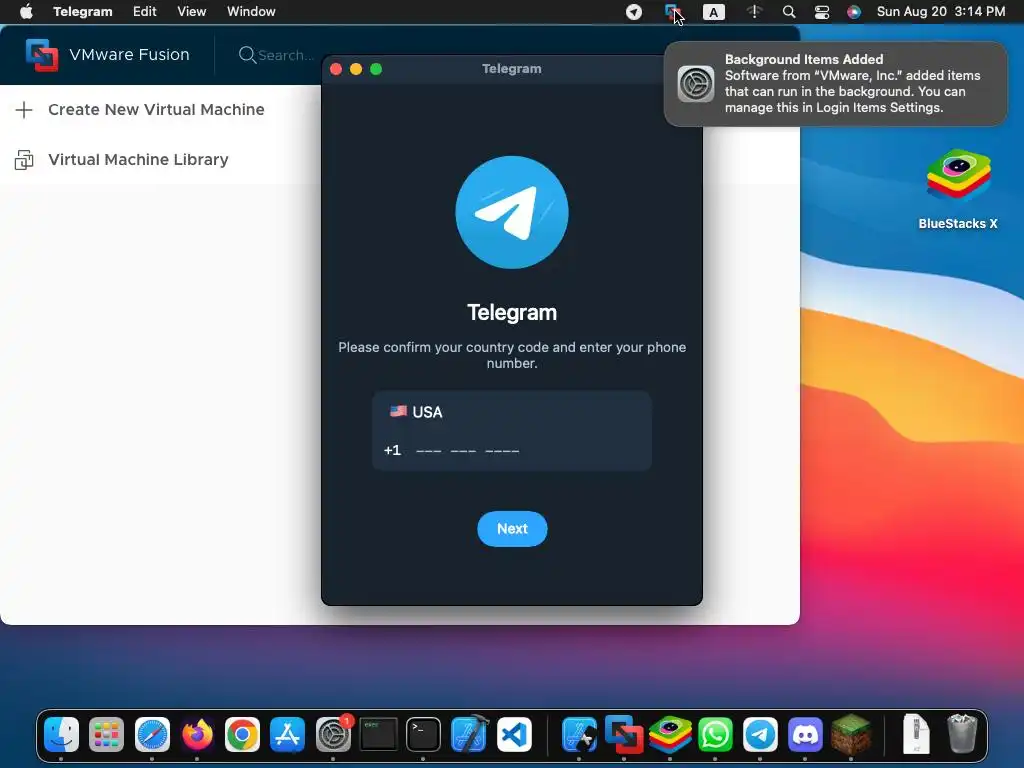The image size is (1024, 768).
Task: Click the VMware Fusion search field
Action: pyautogui.click(x=278, y=55)
